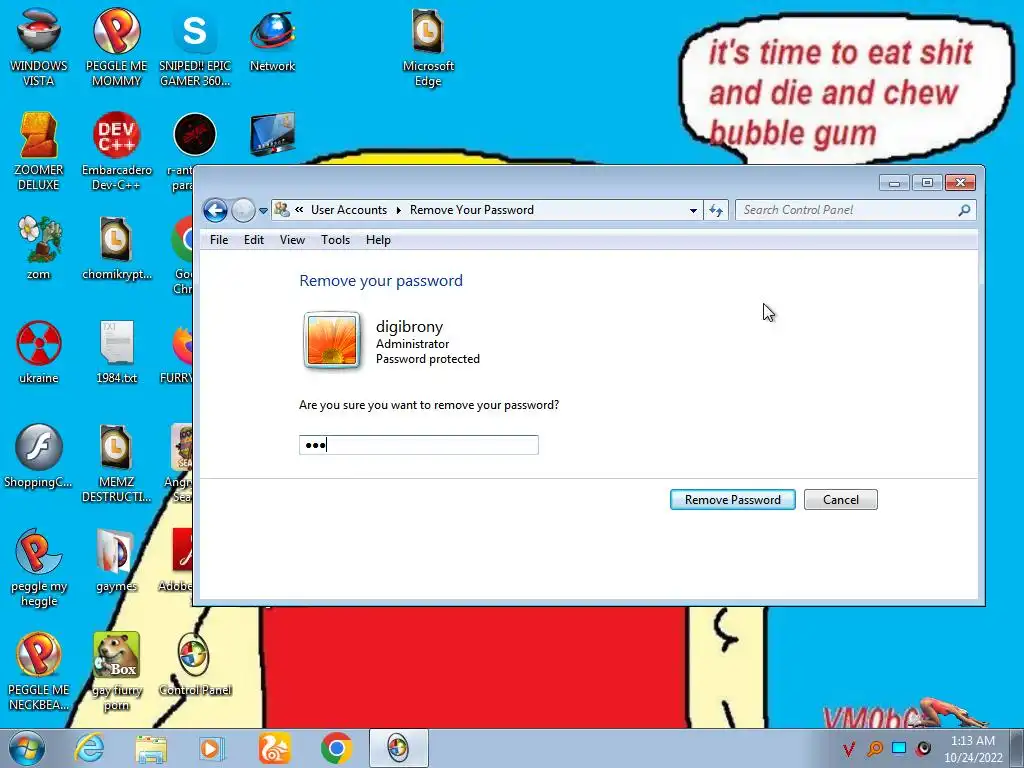The height and width of the screenshot is (768, 1024).
Task: Click the round dark tray icon left of the clock
Action: point(923,748)
